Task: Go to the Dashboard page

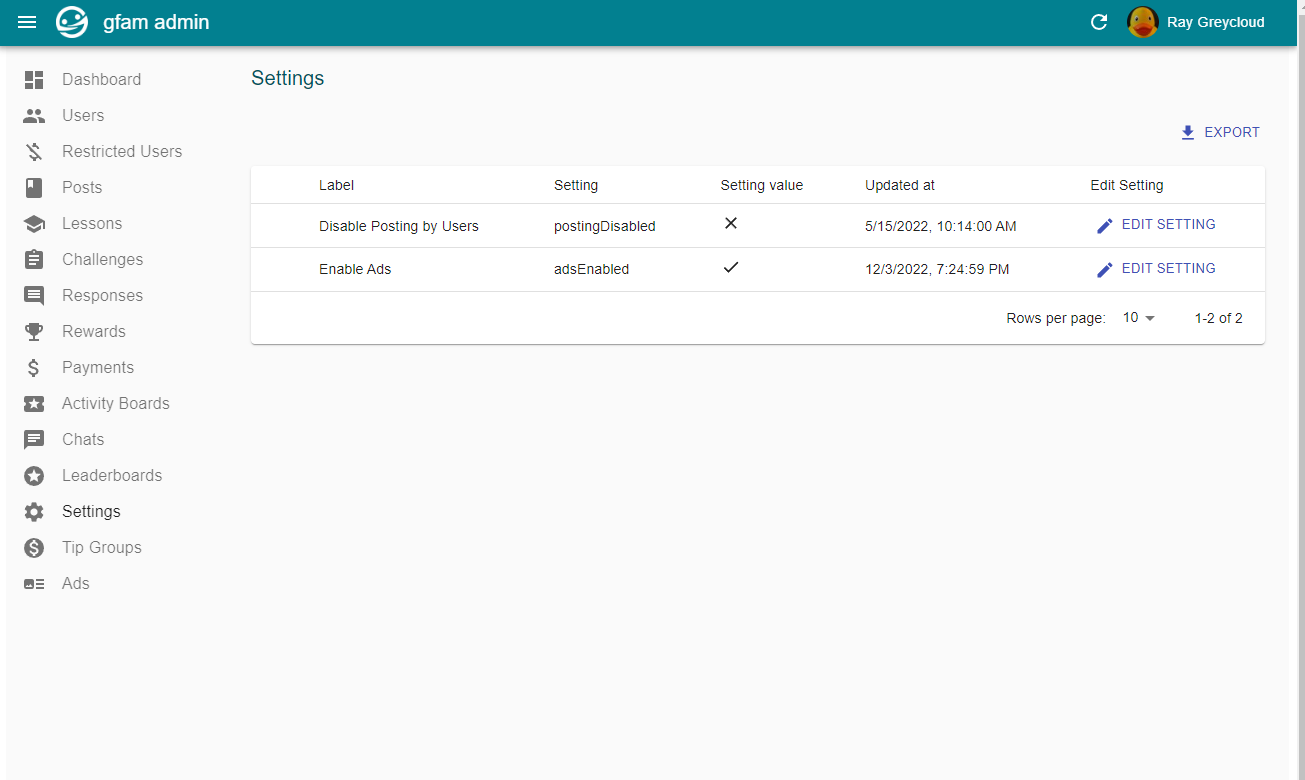Action: 101,79
